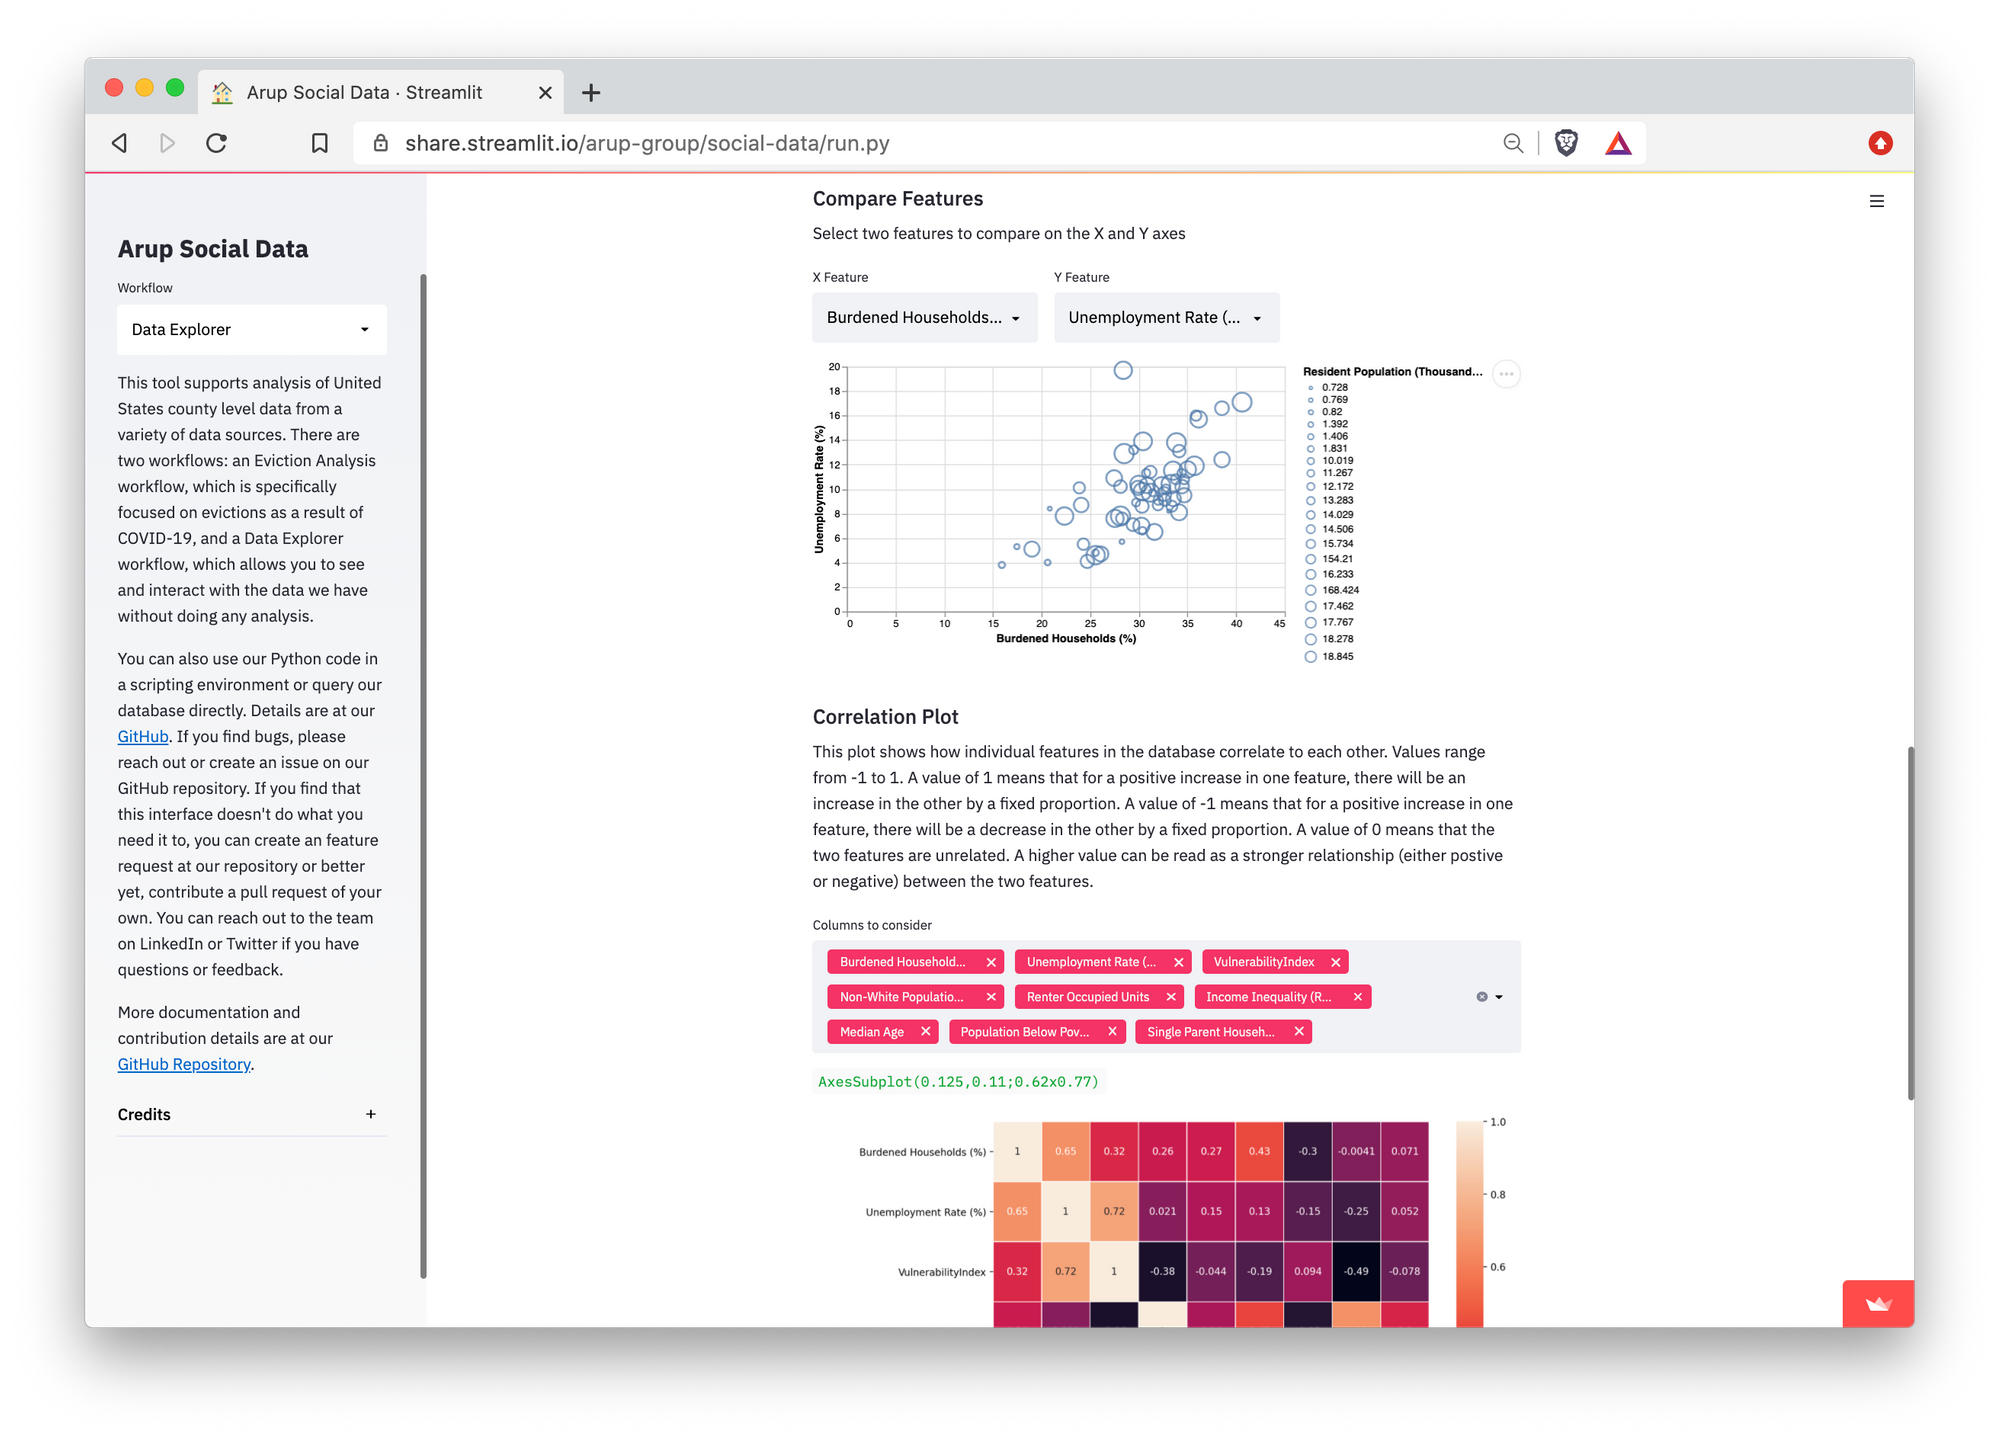
Task: Click macOS yellow minimize button
Action: pos(144,88)
